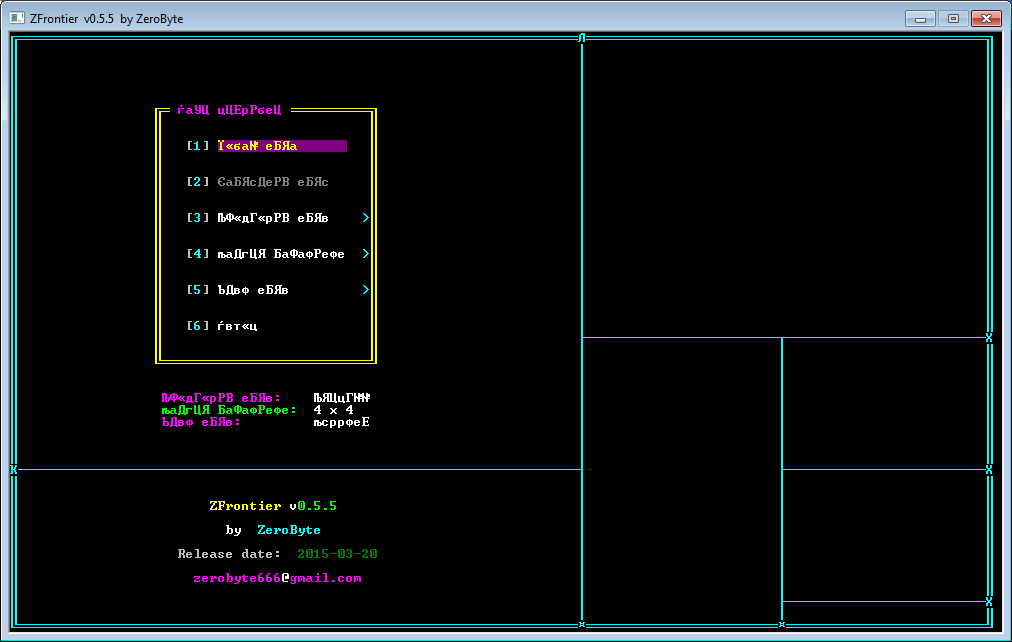
Task: Click the 4 x 4 map size value
Action: point(332,409)
